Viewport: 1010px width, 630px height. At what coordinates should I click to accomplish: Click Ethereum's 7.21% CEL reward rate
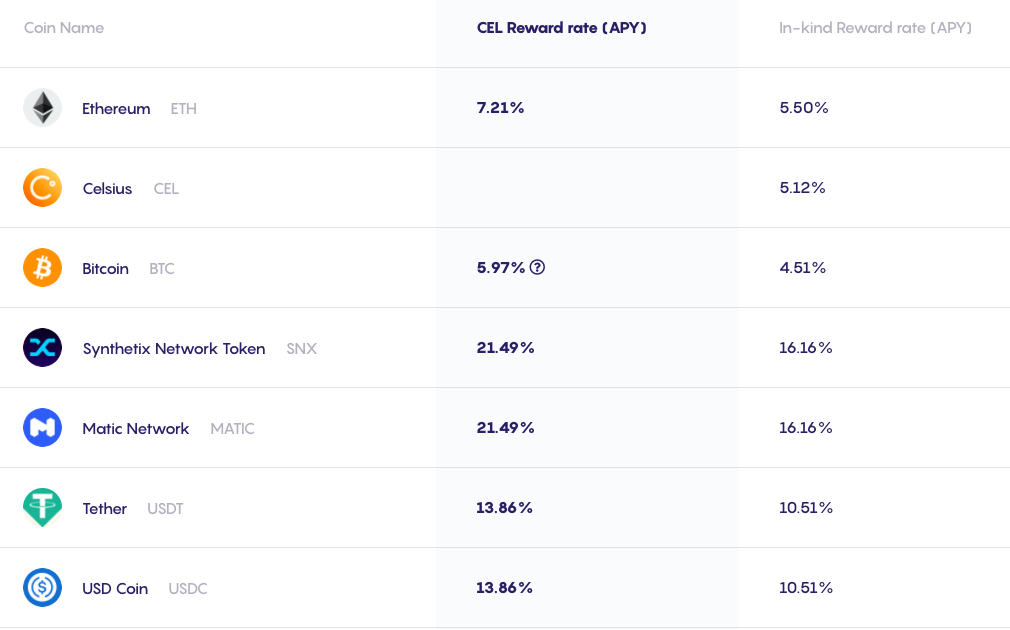(x=500, y=108)
